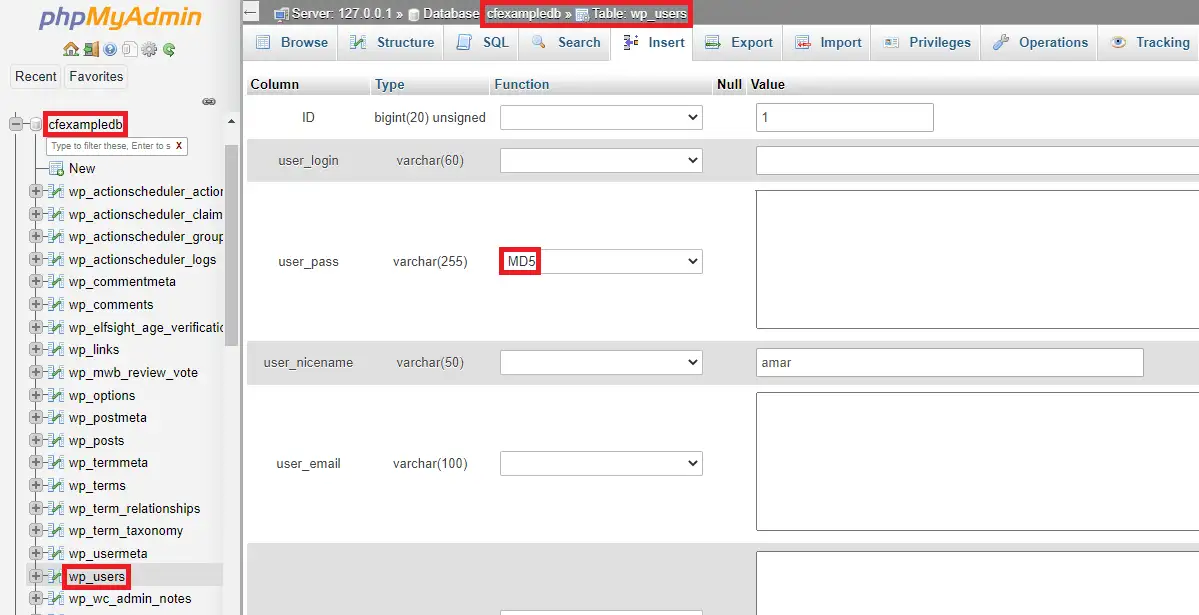Screen dimensions: 1199x615
Task: Click the collapse arrow left of Server breadcrumb
Action: pos(251,13)
